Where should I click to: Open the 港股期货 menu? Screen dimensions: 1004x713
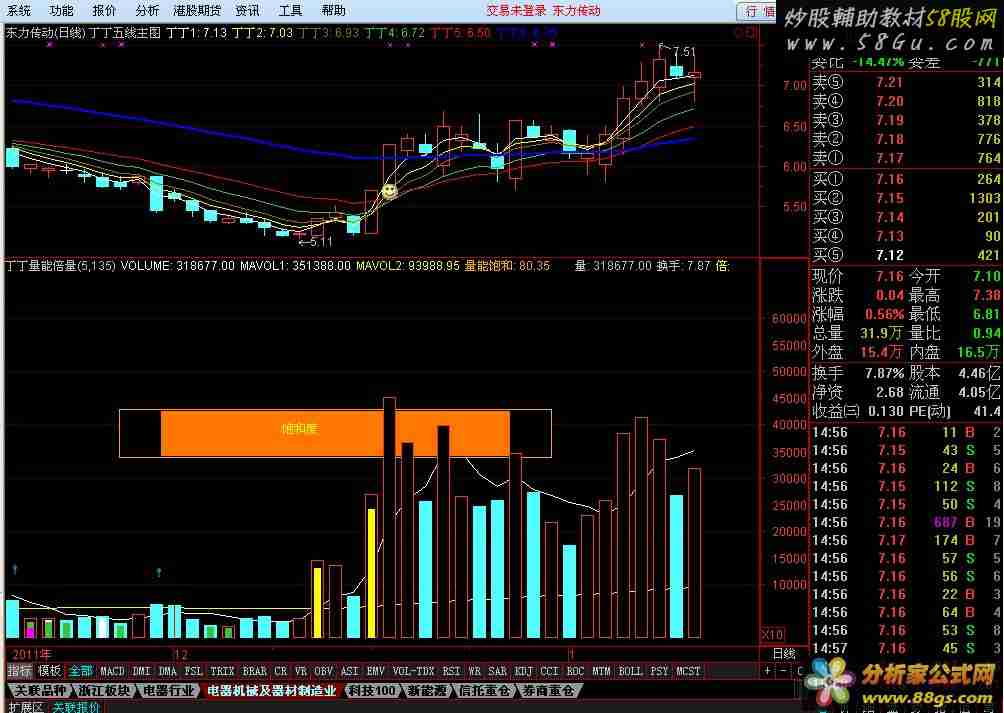click(197, 10)
